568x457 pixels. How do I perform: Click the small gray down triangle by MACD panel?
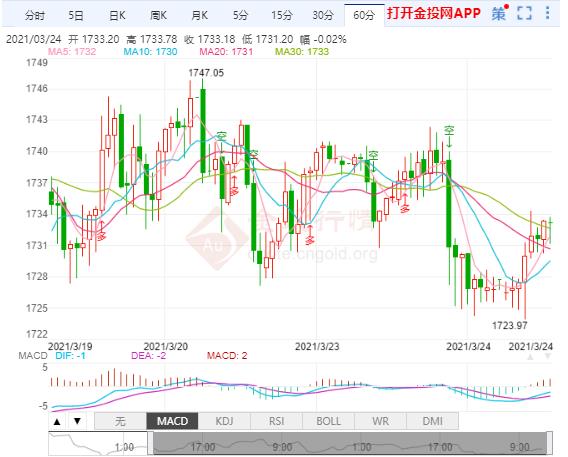548,357
